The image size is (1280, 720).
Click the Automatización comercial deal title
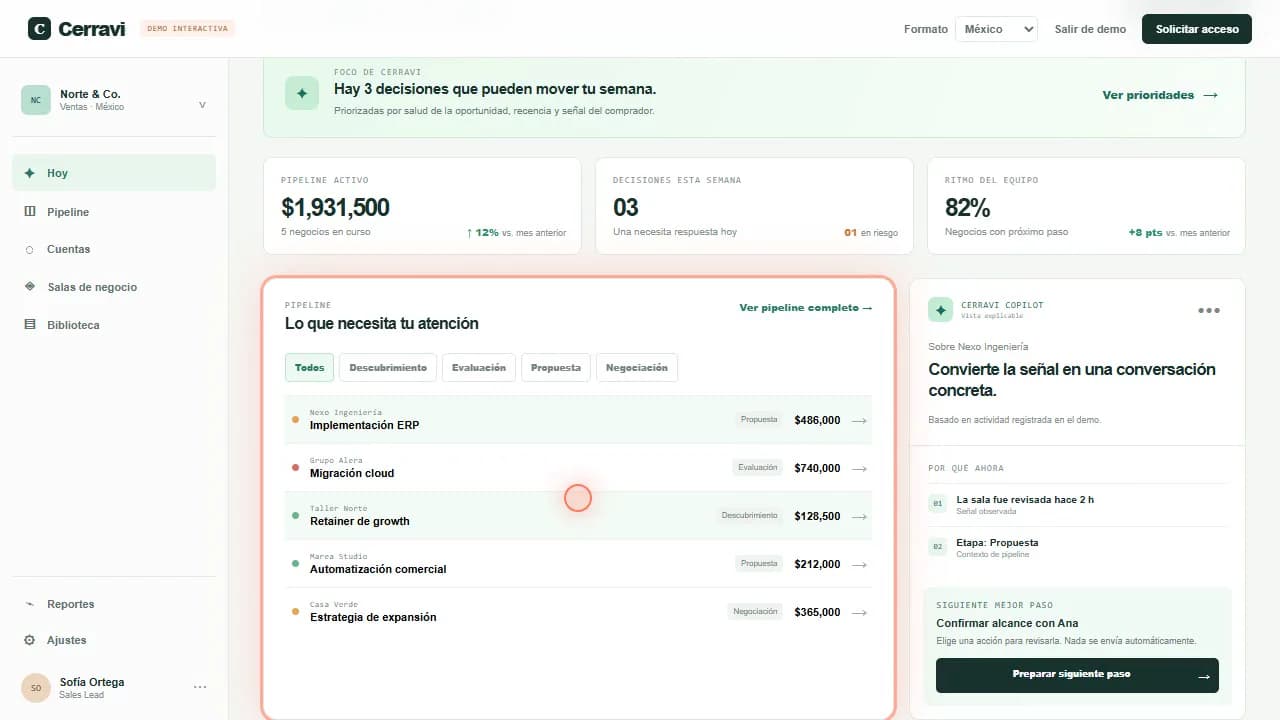pos(378,569)
